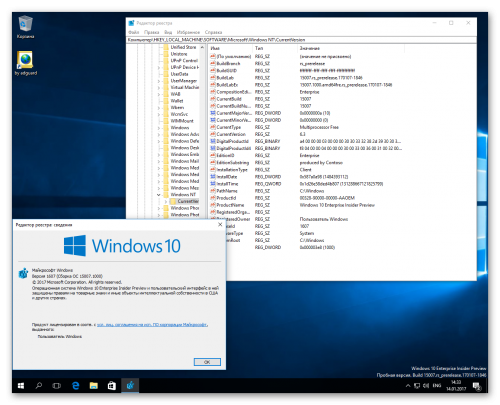Open the Help menu in Registry Editor
The height and width of the screenshot is (405, 500).
213,32
